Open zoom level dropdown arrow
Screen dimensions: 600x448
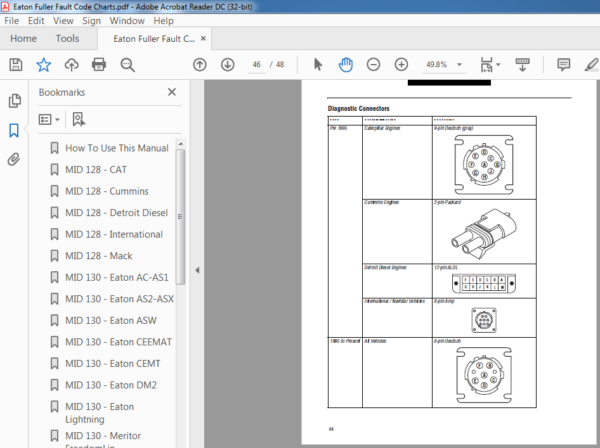(460, 65)
